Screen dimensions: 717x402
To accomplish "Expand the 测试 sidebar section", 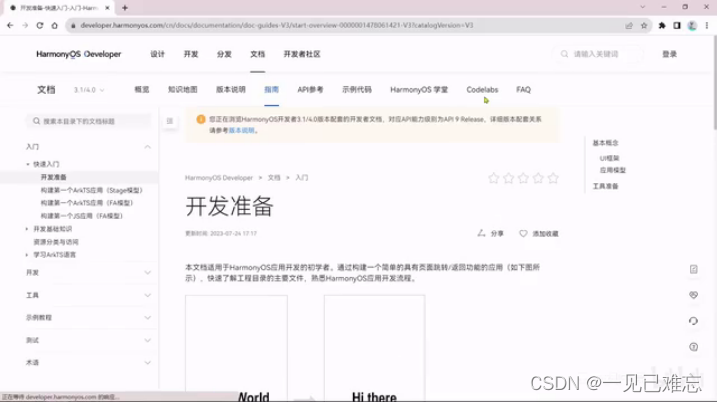I will [147, 340].
